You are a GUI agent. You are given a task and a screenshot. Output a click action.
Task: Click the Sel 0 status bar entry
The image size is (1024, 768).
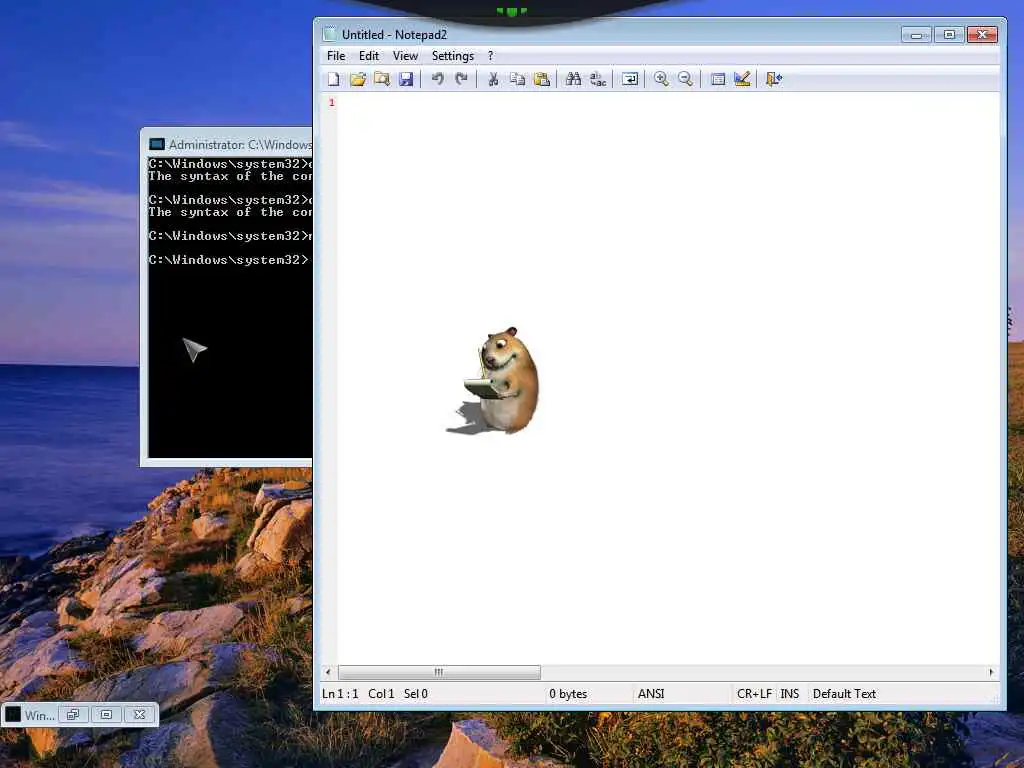416,694
